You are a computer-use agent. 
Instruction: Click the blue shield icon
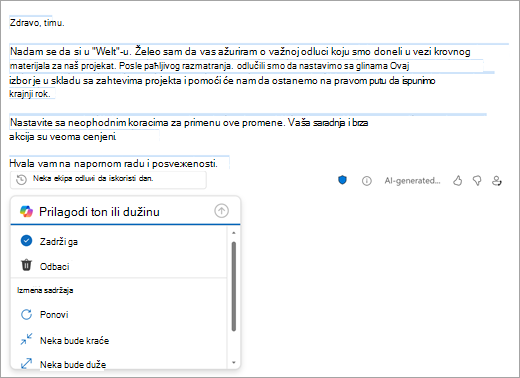(342, 180)
